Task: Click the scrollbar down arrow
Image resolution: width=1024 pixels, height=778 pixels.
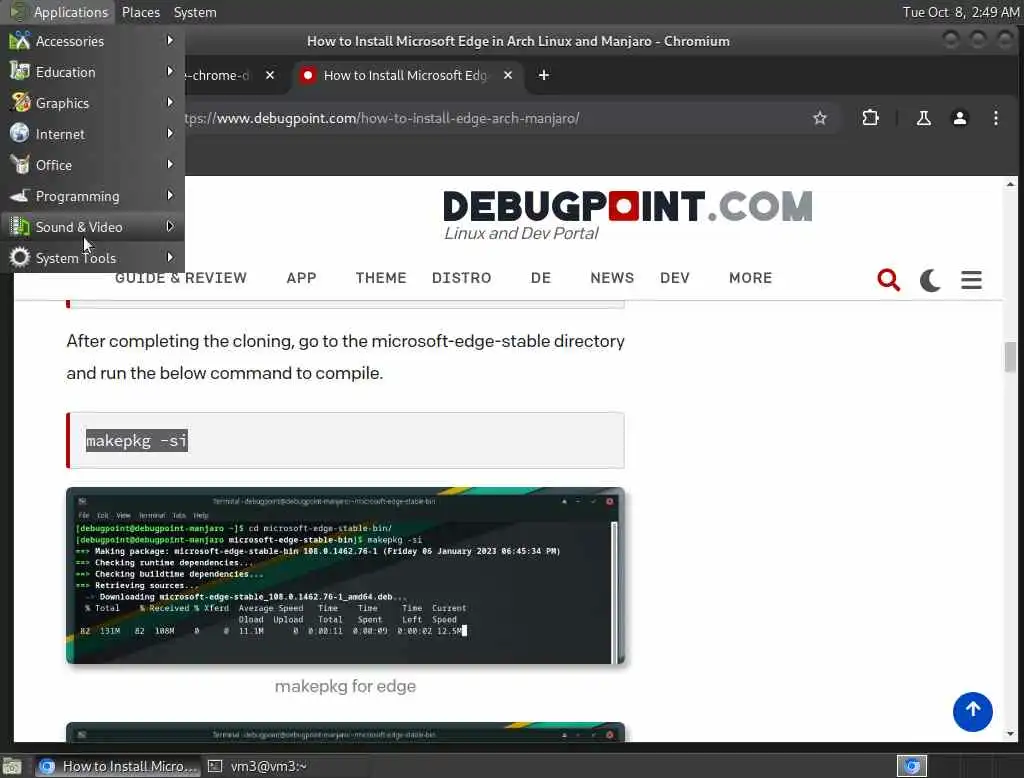Action: coord(1010,734)
